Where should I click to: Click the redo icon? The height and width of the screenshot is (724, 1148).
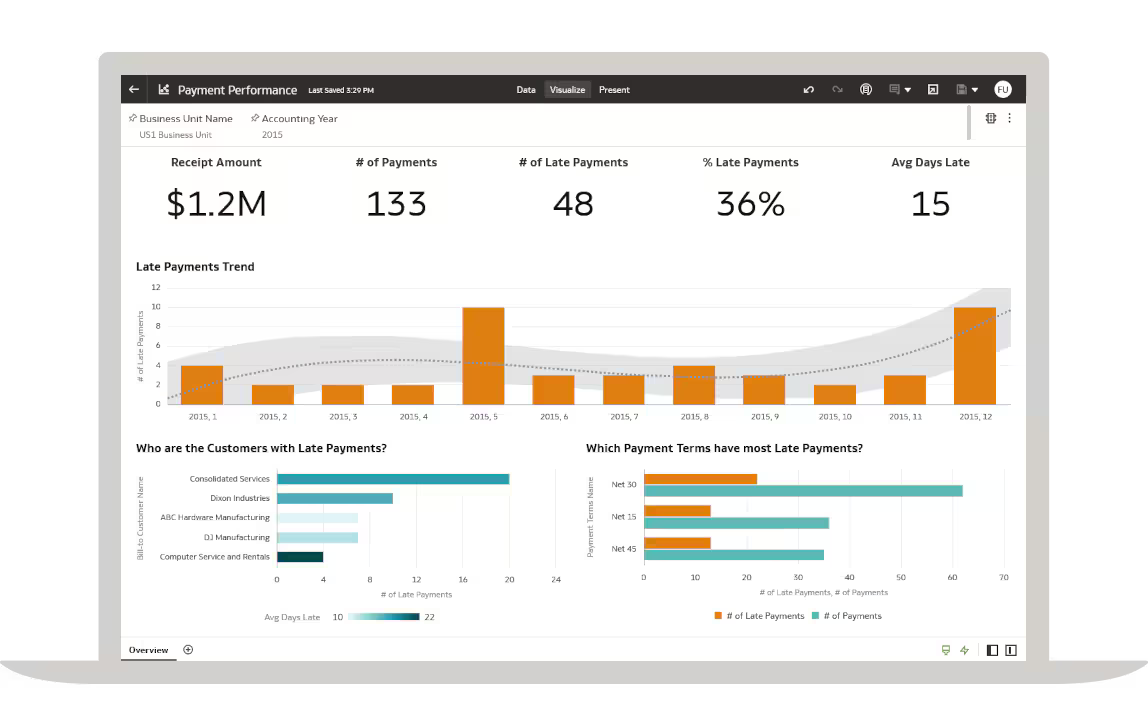[x=837, y=90]
